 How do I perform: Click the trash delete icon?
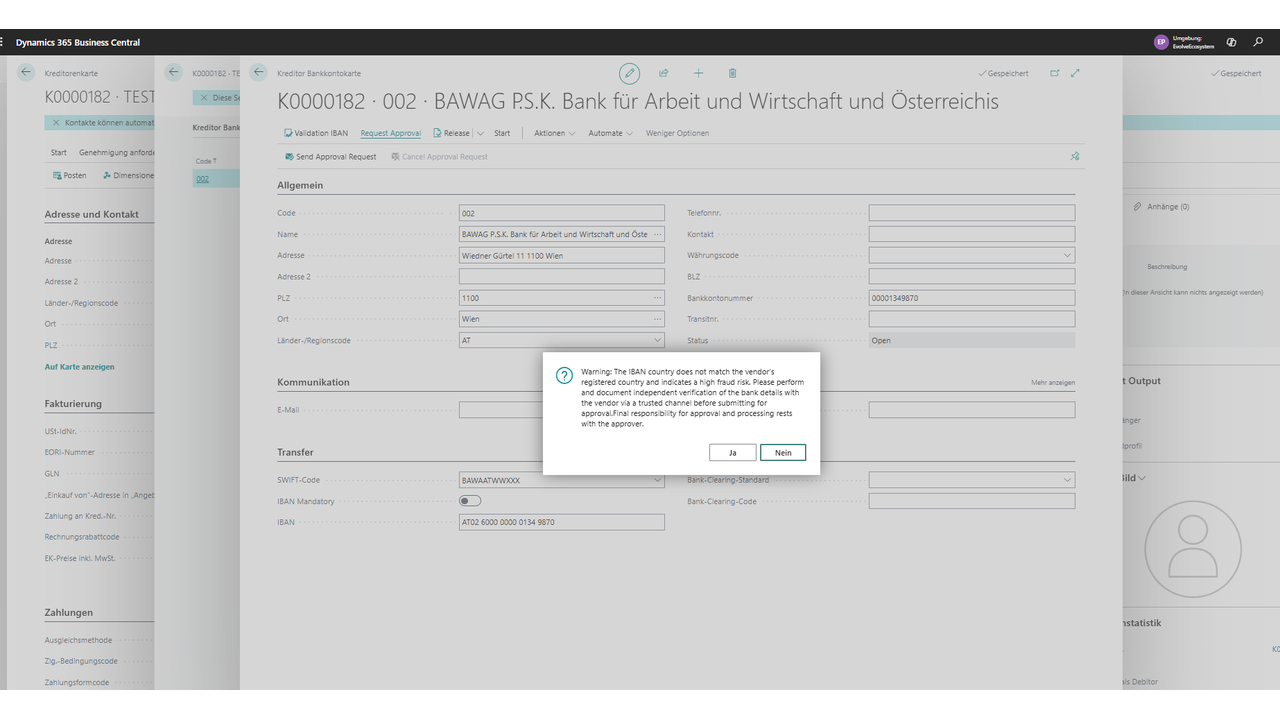(x=732, y=73)
